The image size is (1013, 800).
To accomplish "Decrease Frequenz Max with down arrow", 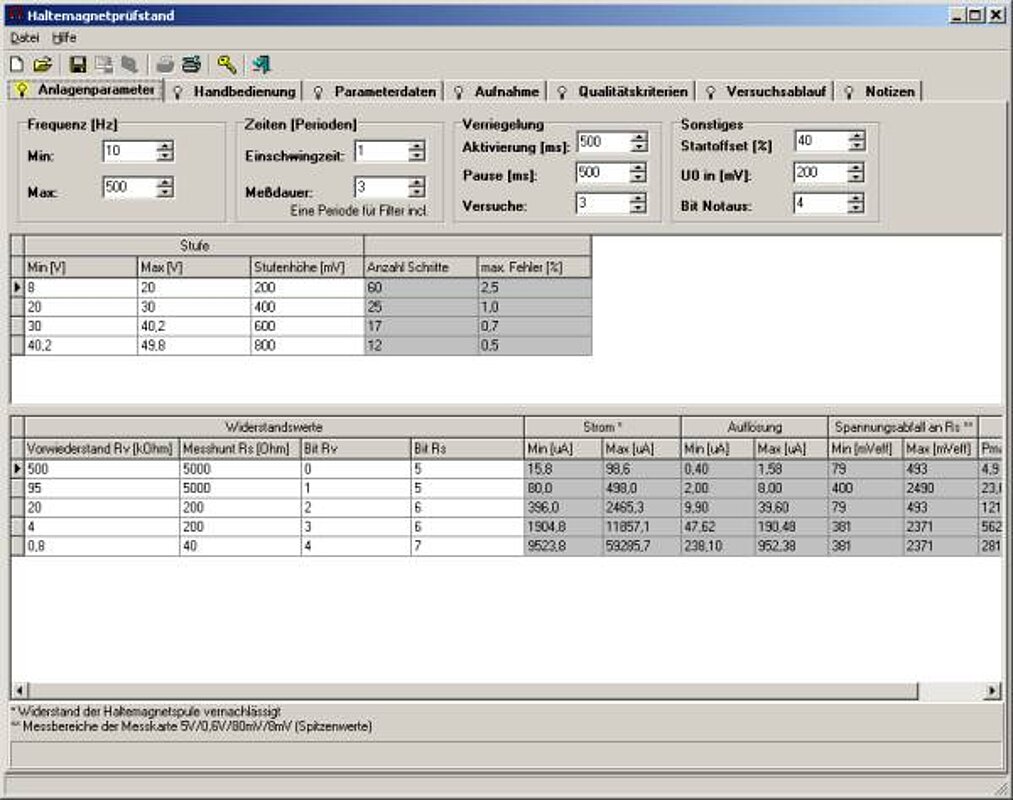I will (x=165, y=193).
